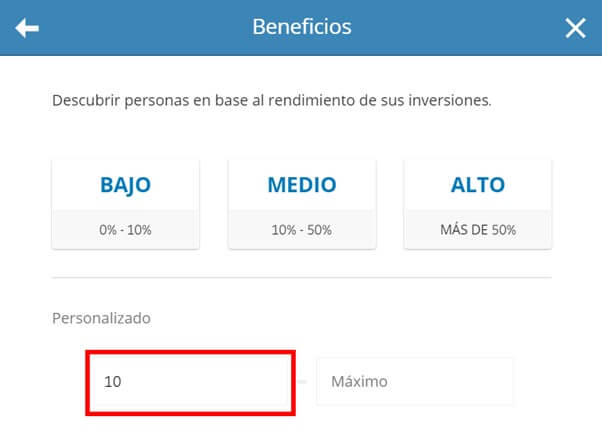Click the Personalizado section label
The height and width of the screenshot is (435, 602).
[x=101, y=318]
